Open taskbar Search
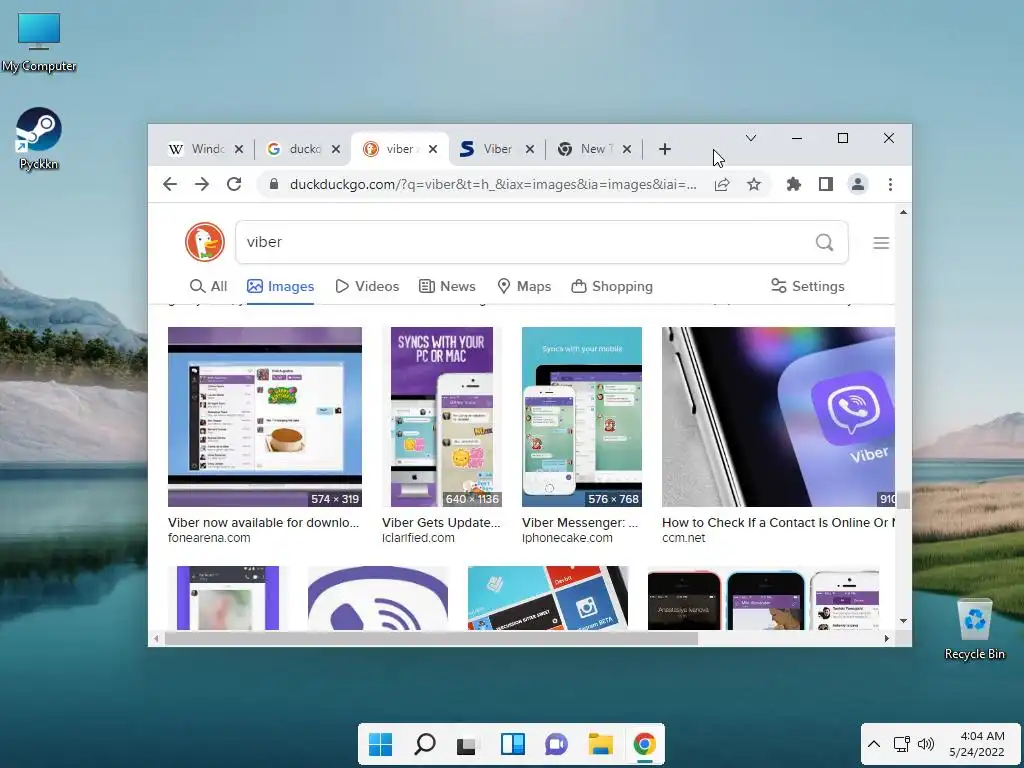Screen dimensions: 1024x768 [x=424, y=744]
